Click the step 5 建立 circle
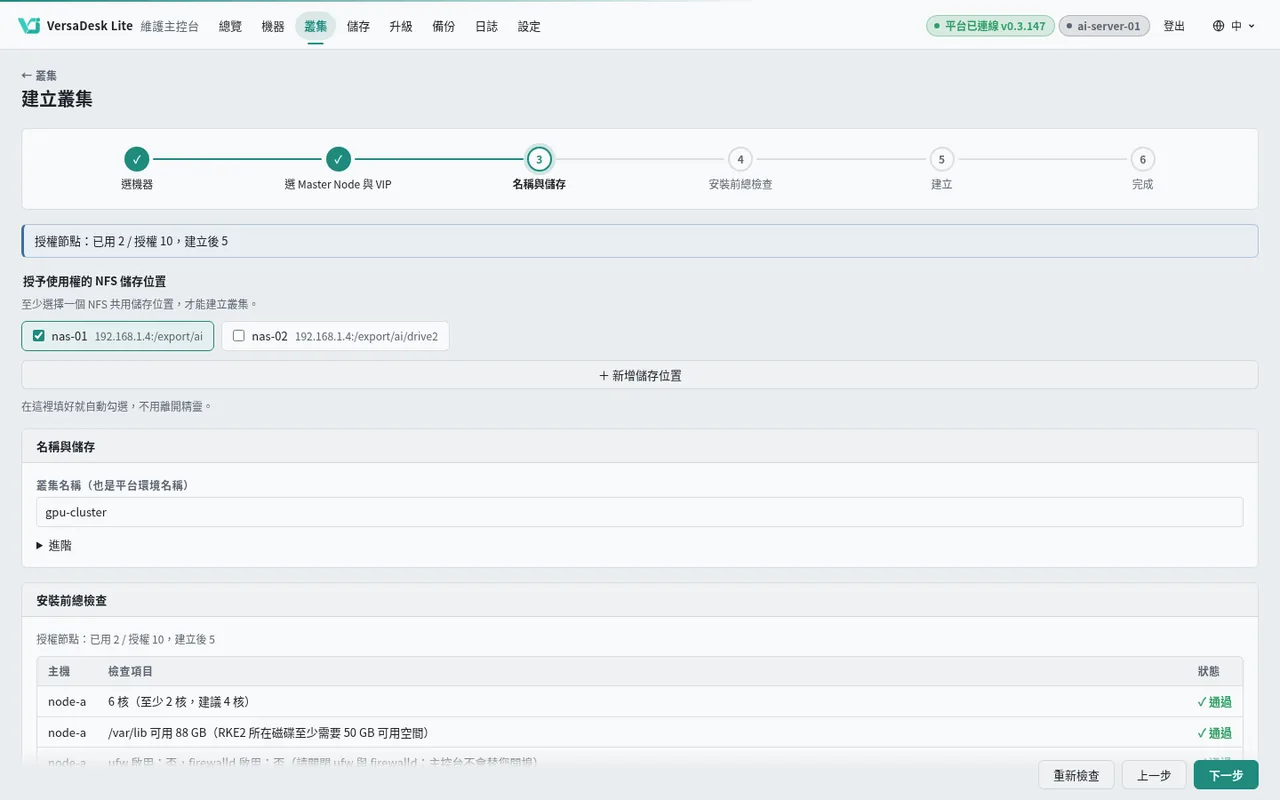The width and height of the screenshot is (1280, 800). [941, 159]
